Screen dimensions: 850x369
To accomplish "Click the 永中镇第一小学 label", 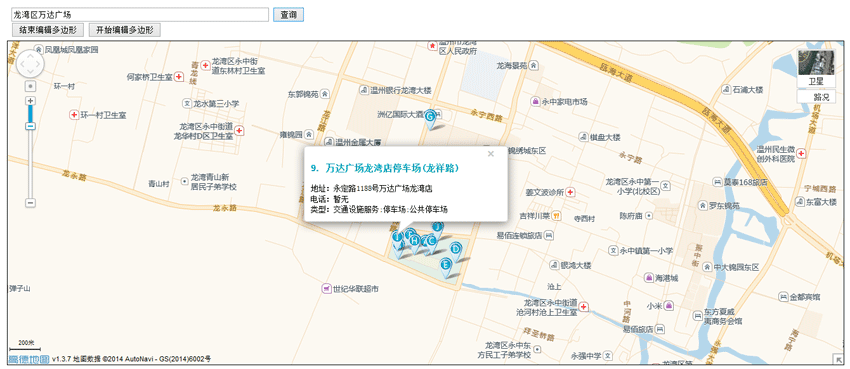I will point(646,251).
